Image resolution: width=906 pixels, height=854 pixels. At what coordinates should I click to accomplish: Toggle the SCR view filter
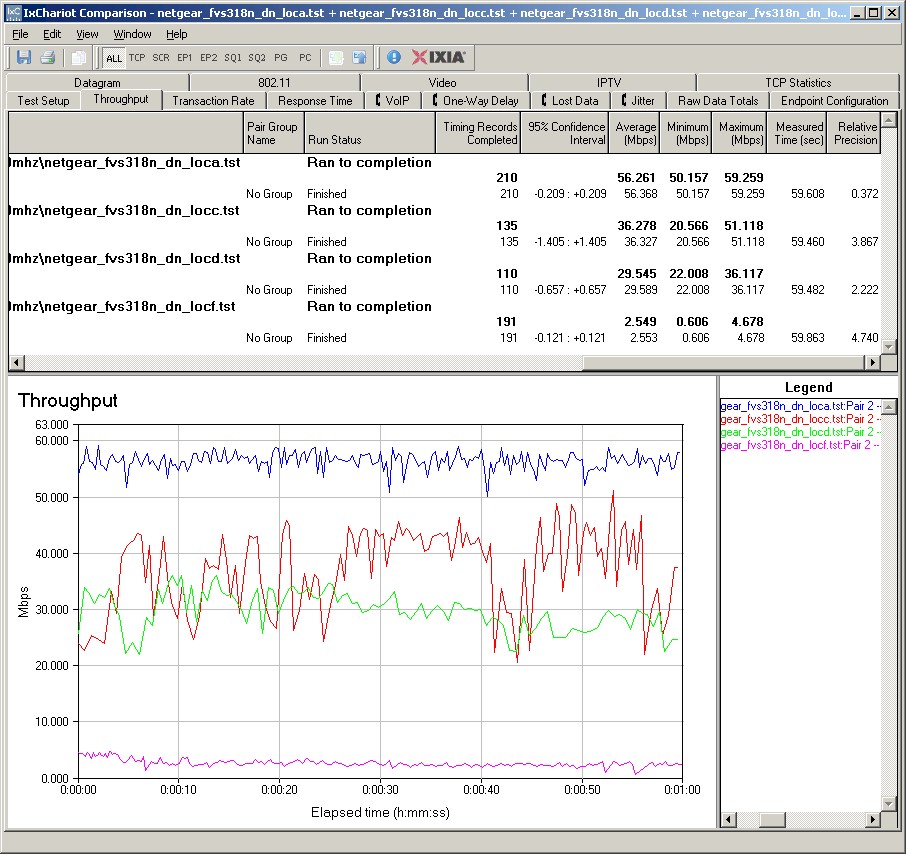pyautogui.click(x=161, y=57)
